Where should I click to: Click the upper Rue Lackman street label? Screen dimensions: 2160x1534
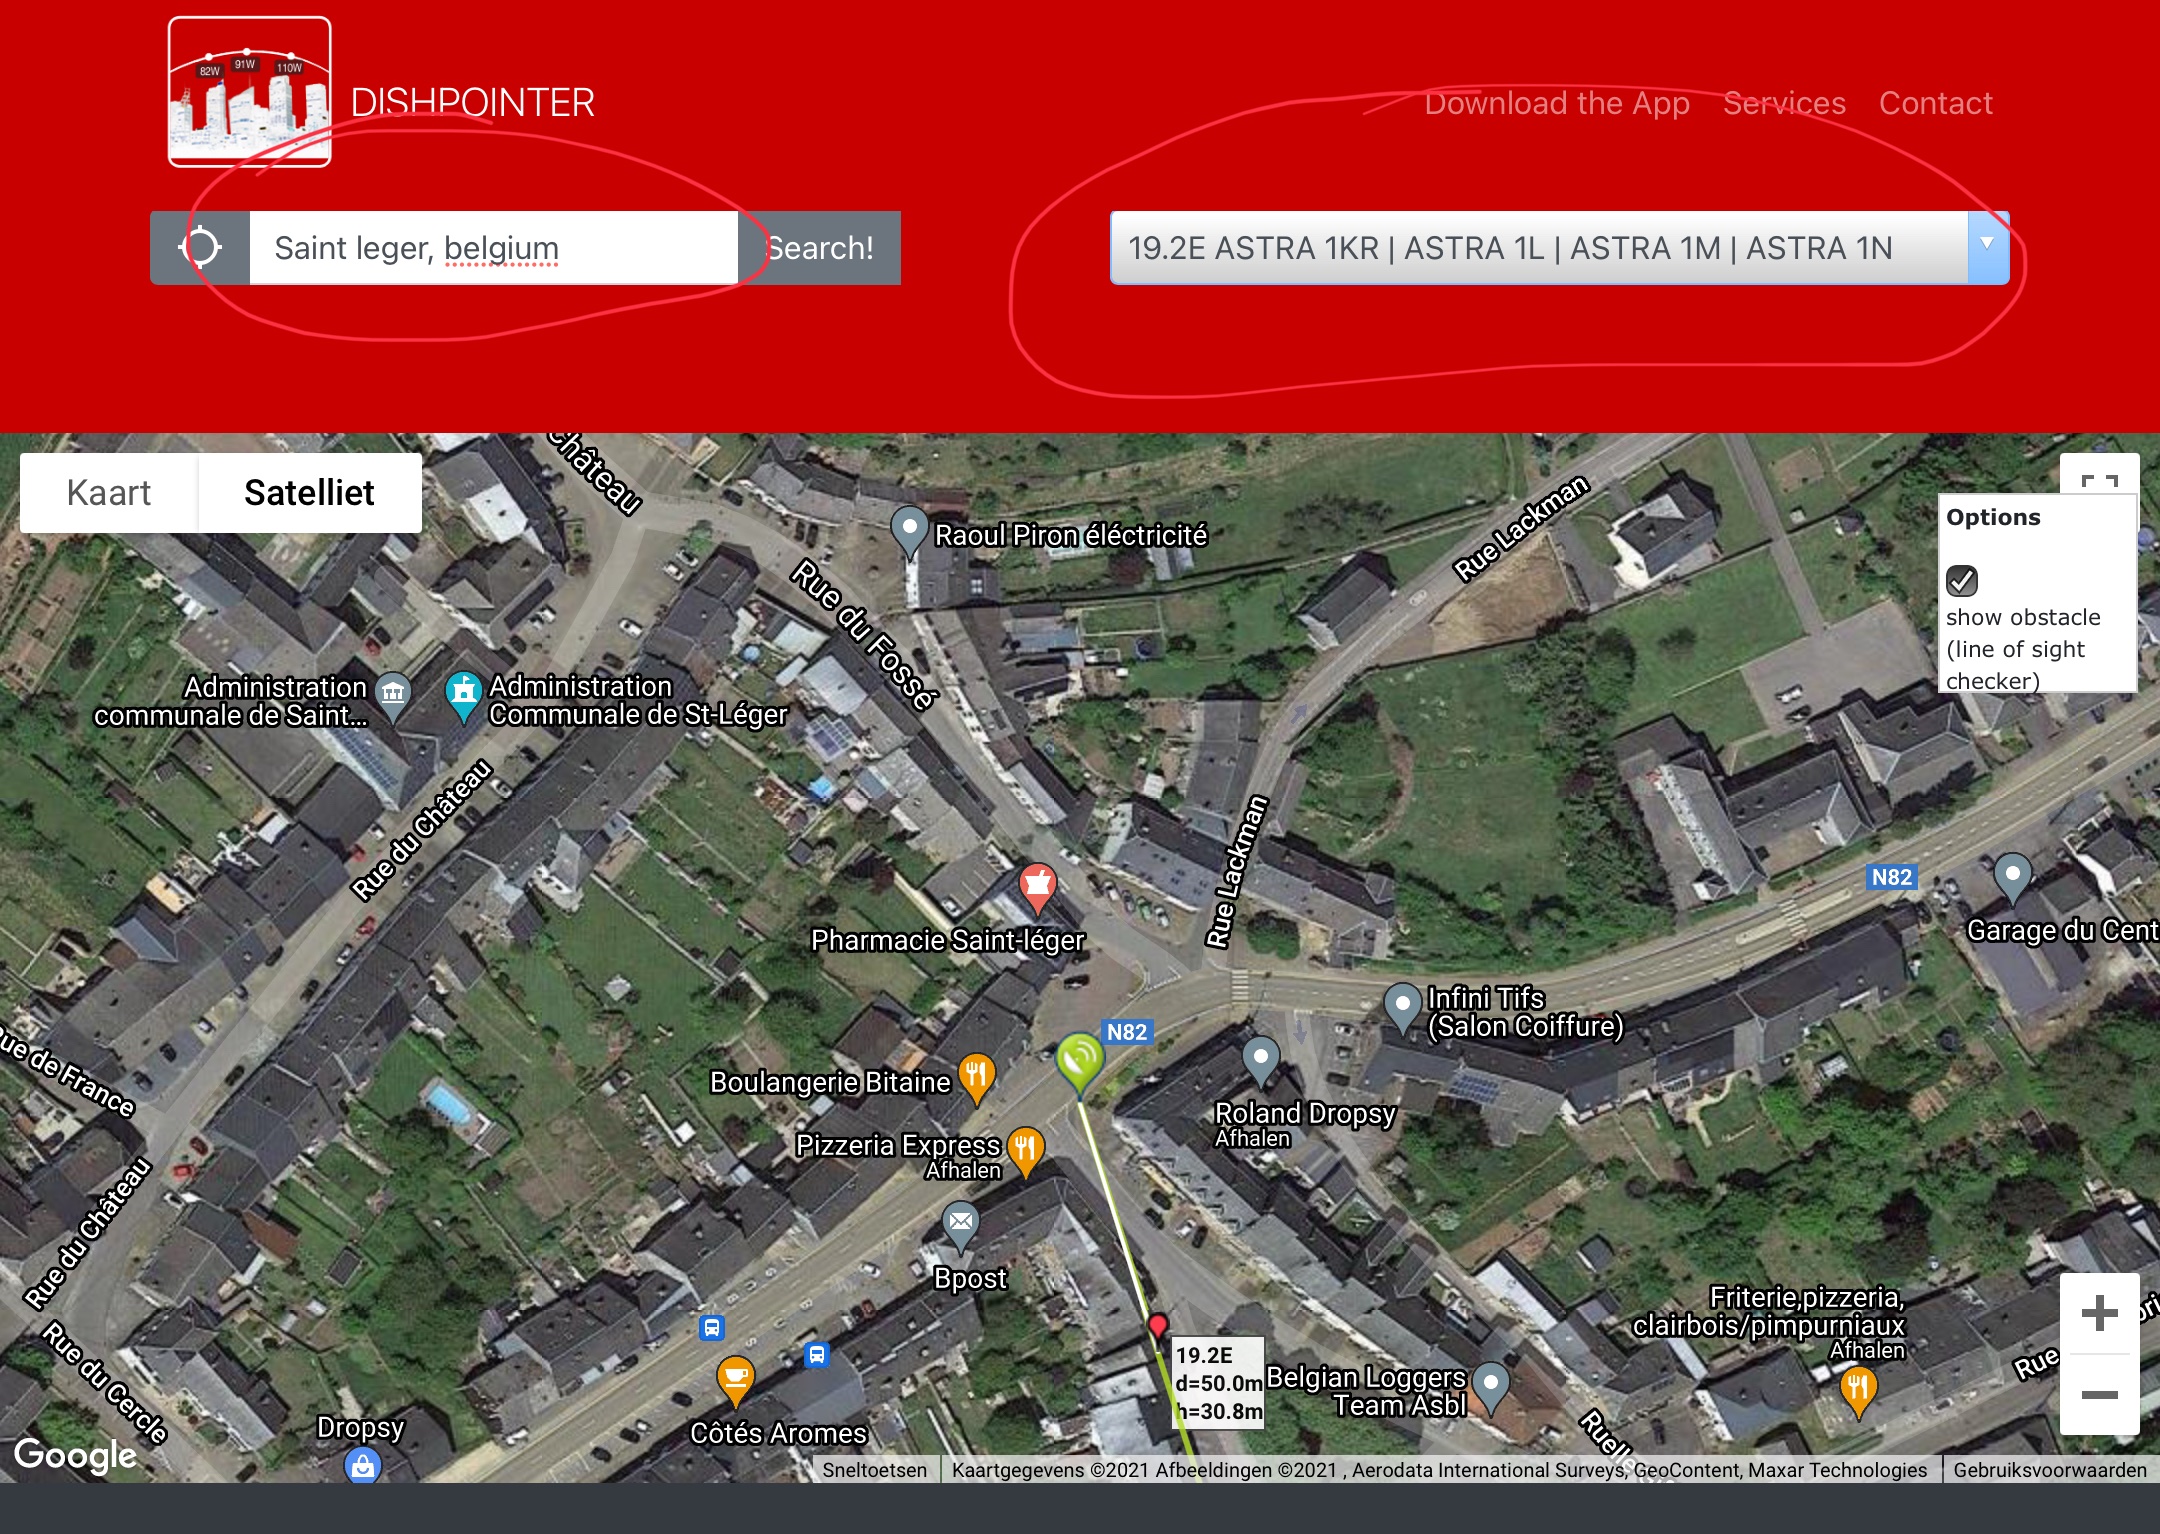click(x=1520, y=527)
